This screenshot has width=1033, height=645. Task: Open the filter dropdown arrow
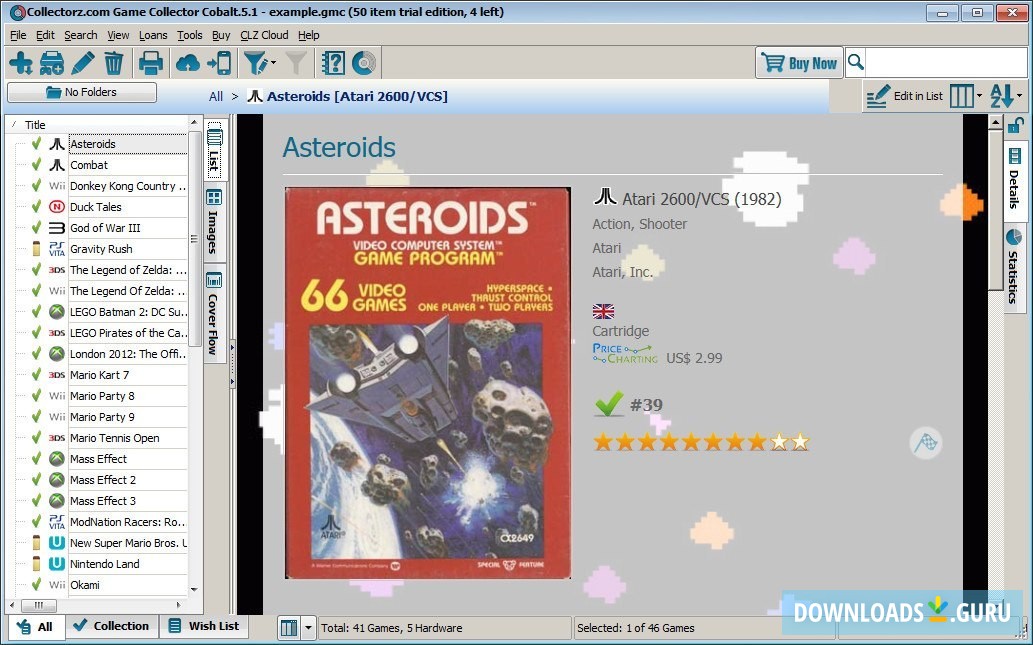tap(273, 63)
